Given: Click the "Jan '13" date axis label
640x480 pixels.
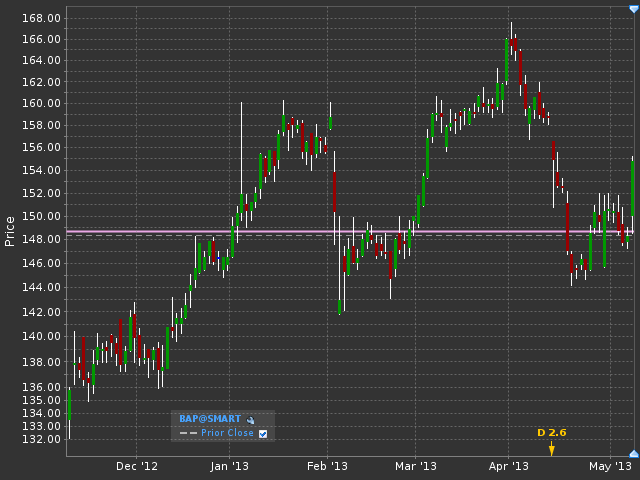Looking at the screenshot, I should [229, 466].
